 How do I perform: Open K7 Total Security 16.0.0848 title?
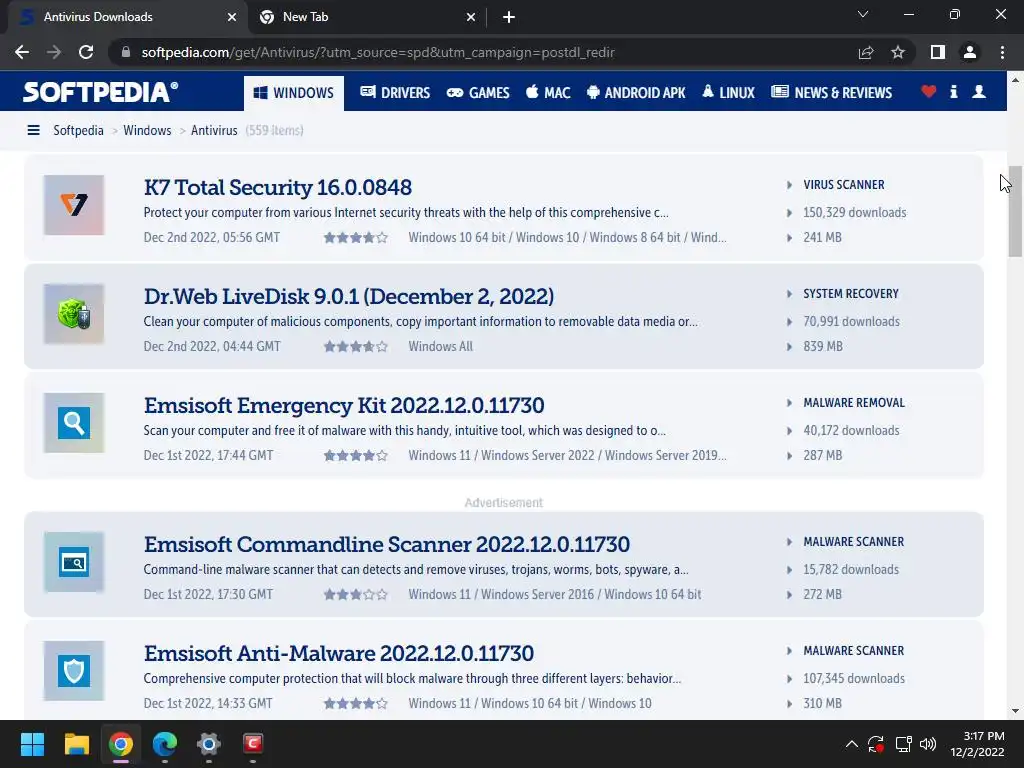[278, 187]
